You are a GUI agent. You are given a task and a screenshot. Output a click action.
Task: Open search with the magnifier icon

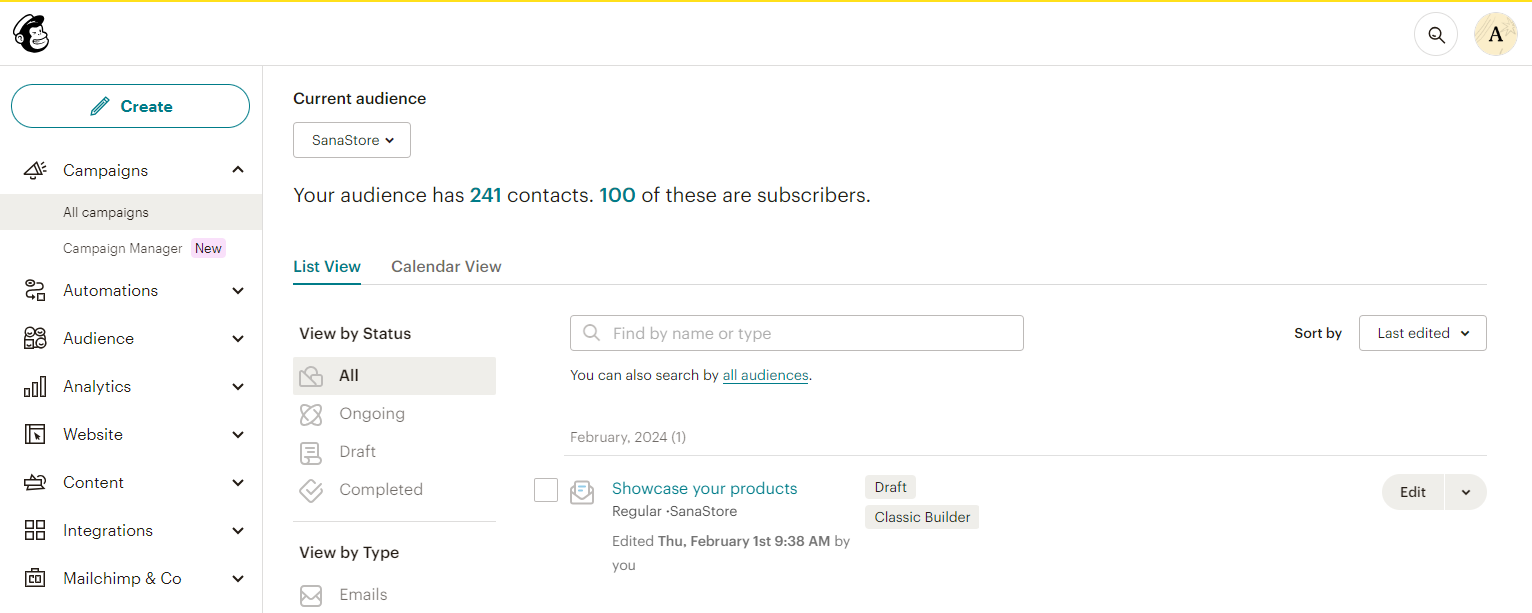1436,35
